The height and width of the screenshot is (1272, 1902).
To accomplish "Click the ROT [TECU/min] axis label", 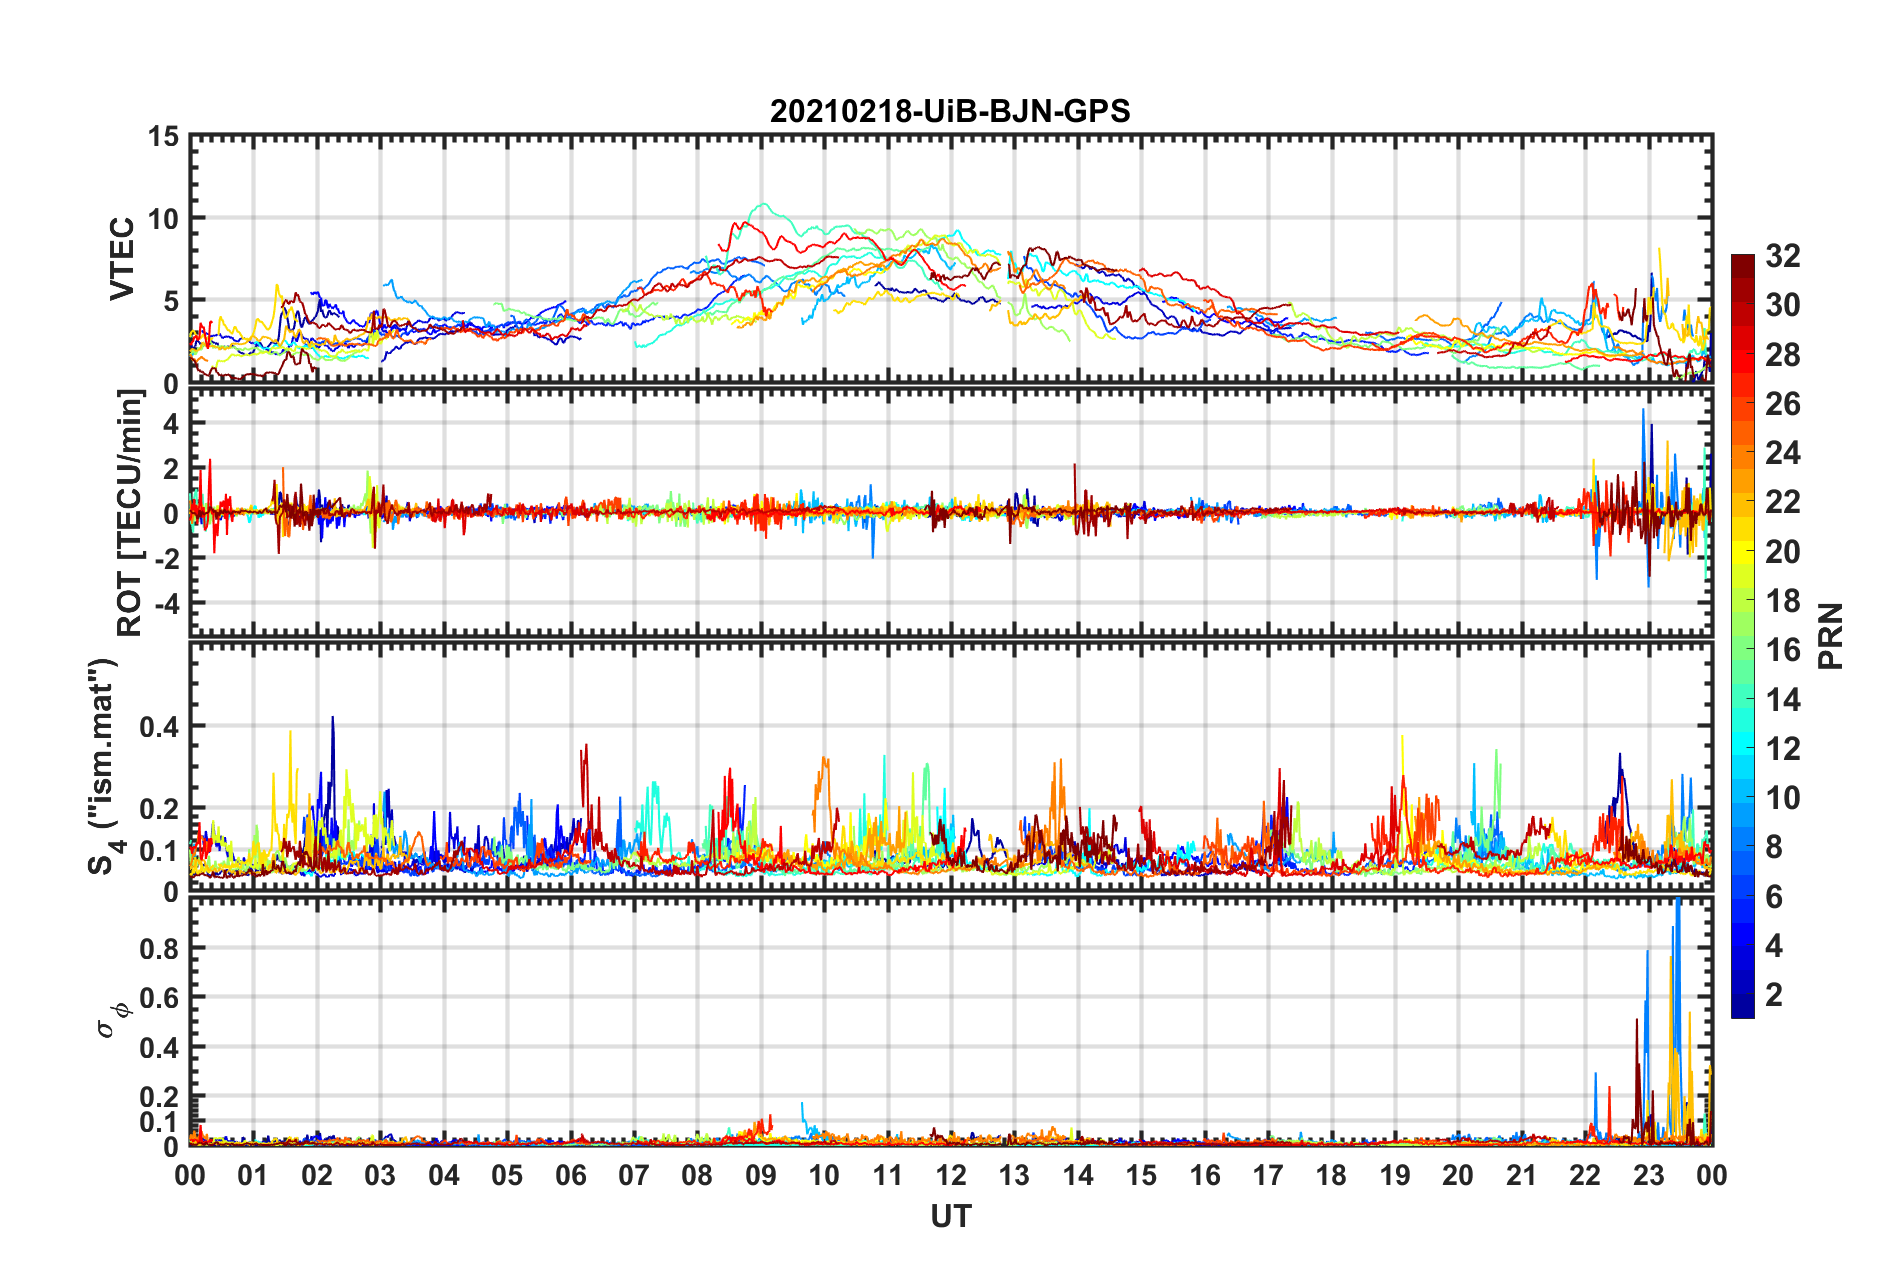I will coord(130,513).
